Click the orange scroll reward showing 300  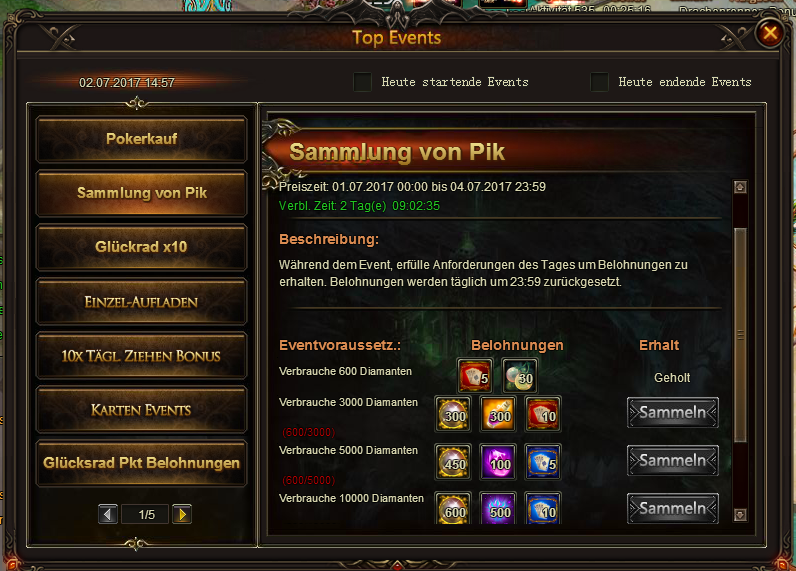pos(498,414)
